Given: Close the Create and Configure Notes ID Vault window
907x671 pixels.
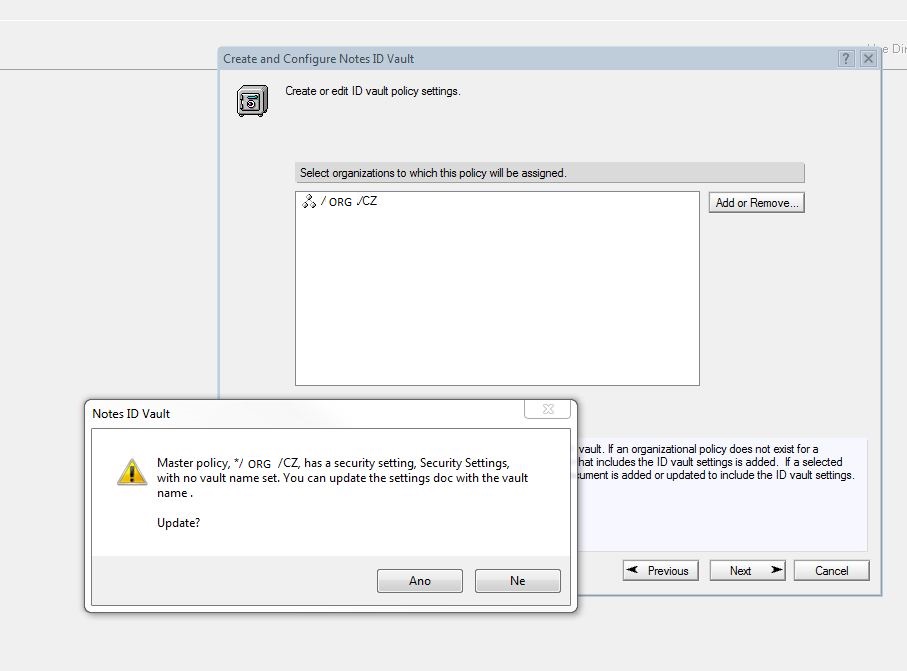Looking at the screenshot, I should point(868,58).
